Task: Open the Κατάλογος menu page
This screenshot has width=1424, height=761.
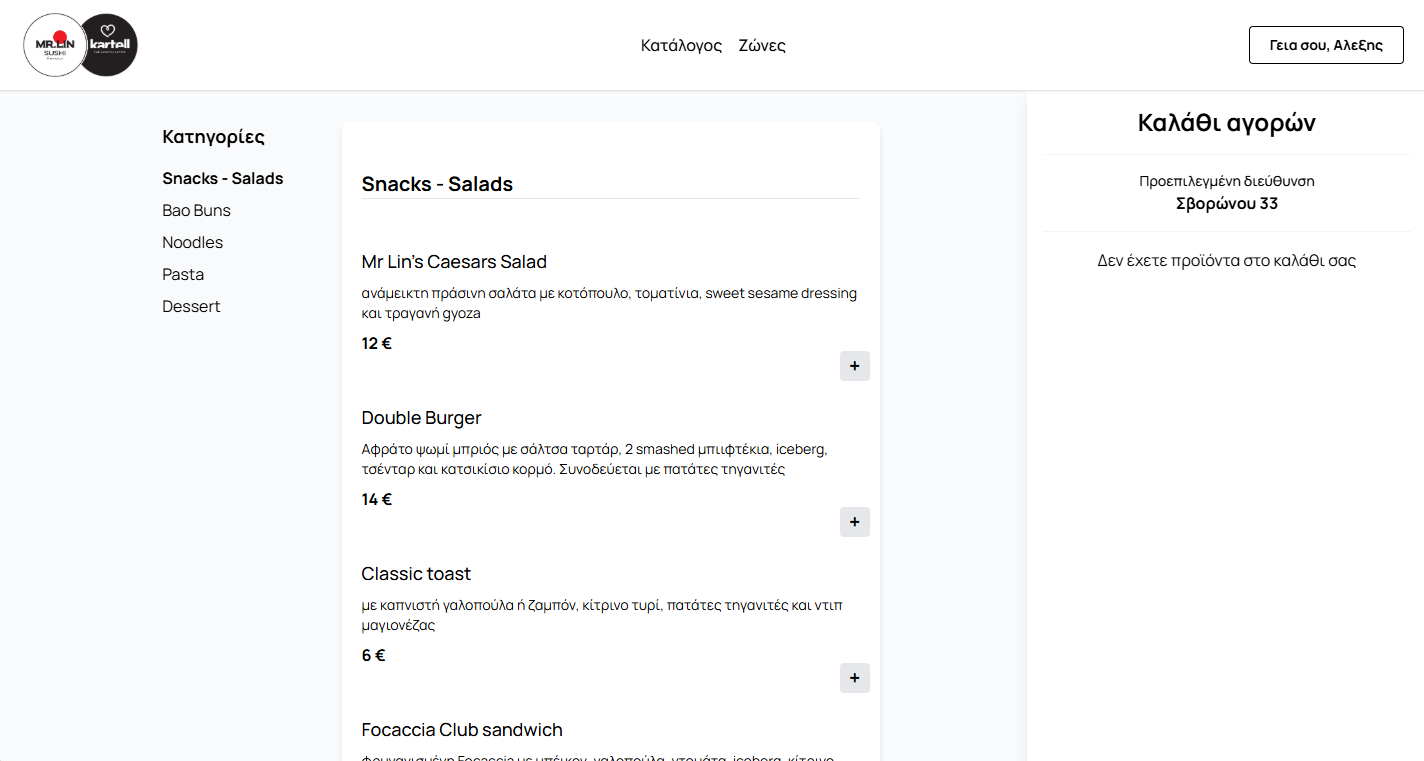Action: (681, 45)
